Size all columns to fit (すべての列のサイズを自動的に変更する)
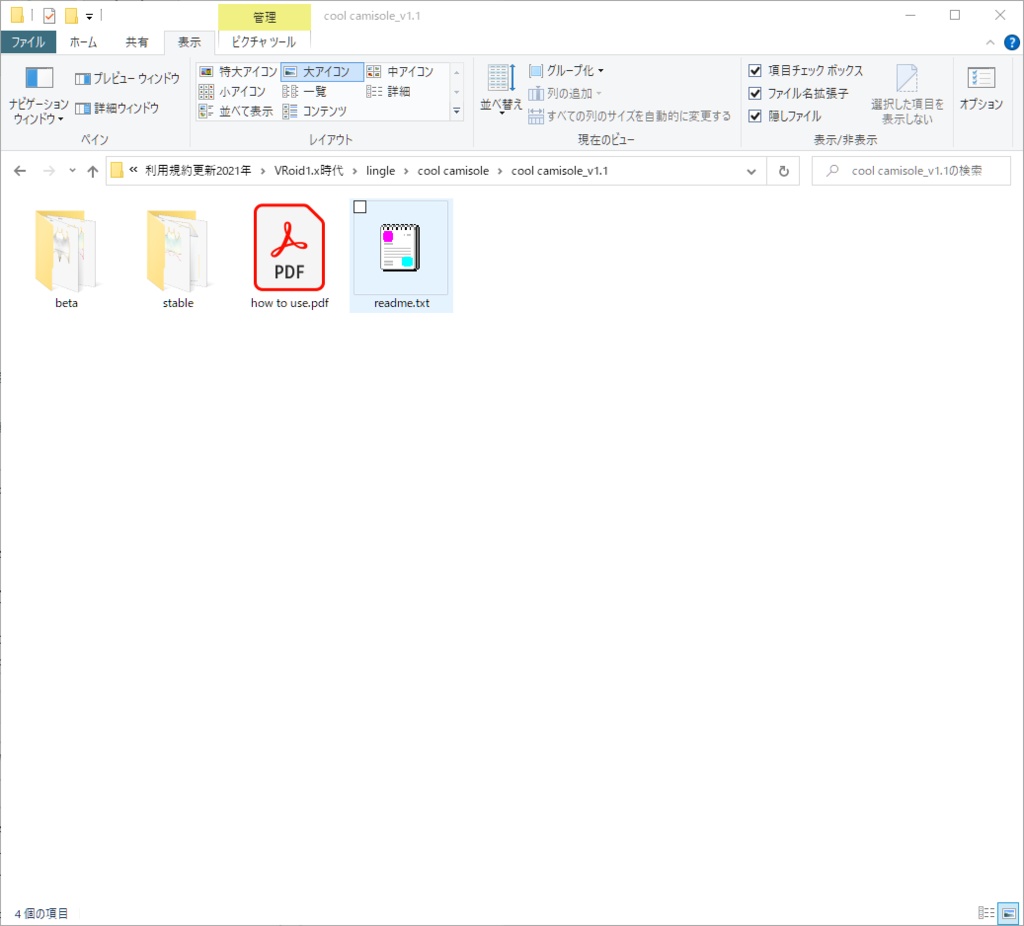 tap(630, 116)
